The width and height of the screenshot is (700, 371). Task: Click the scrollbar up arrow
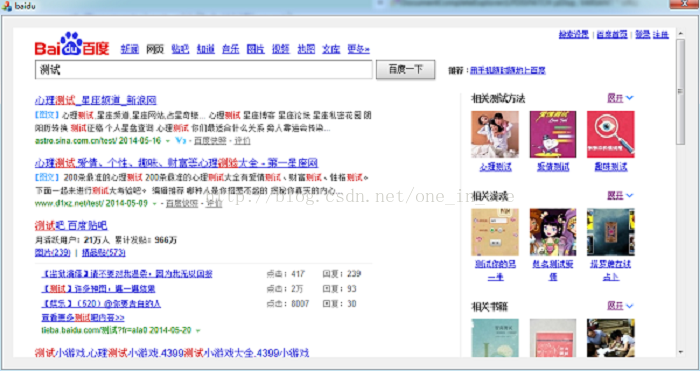680,33
